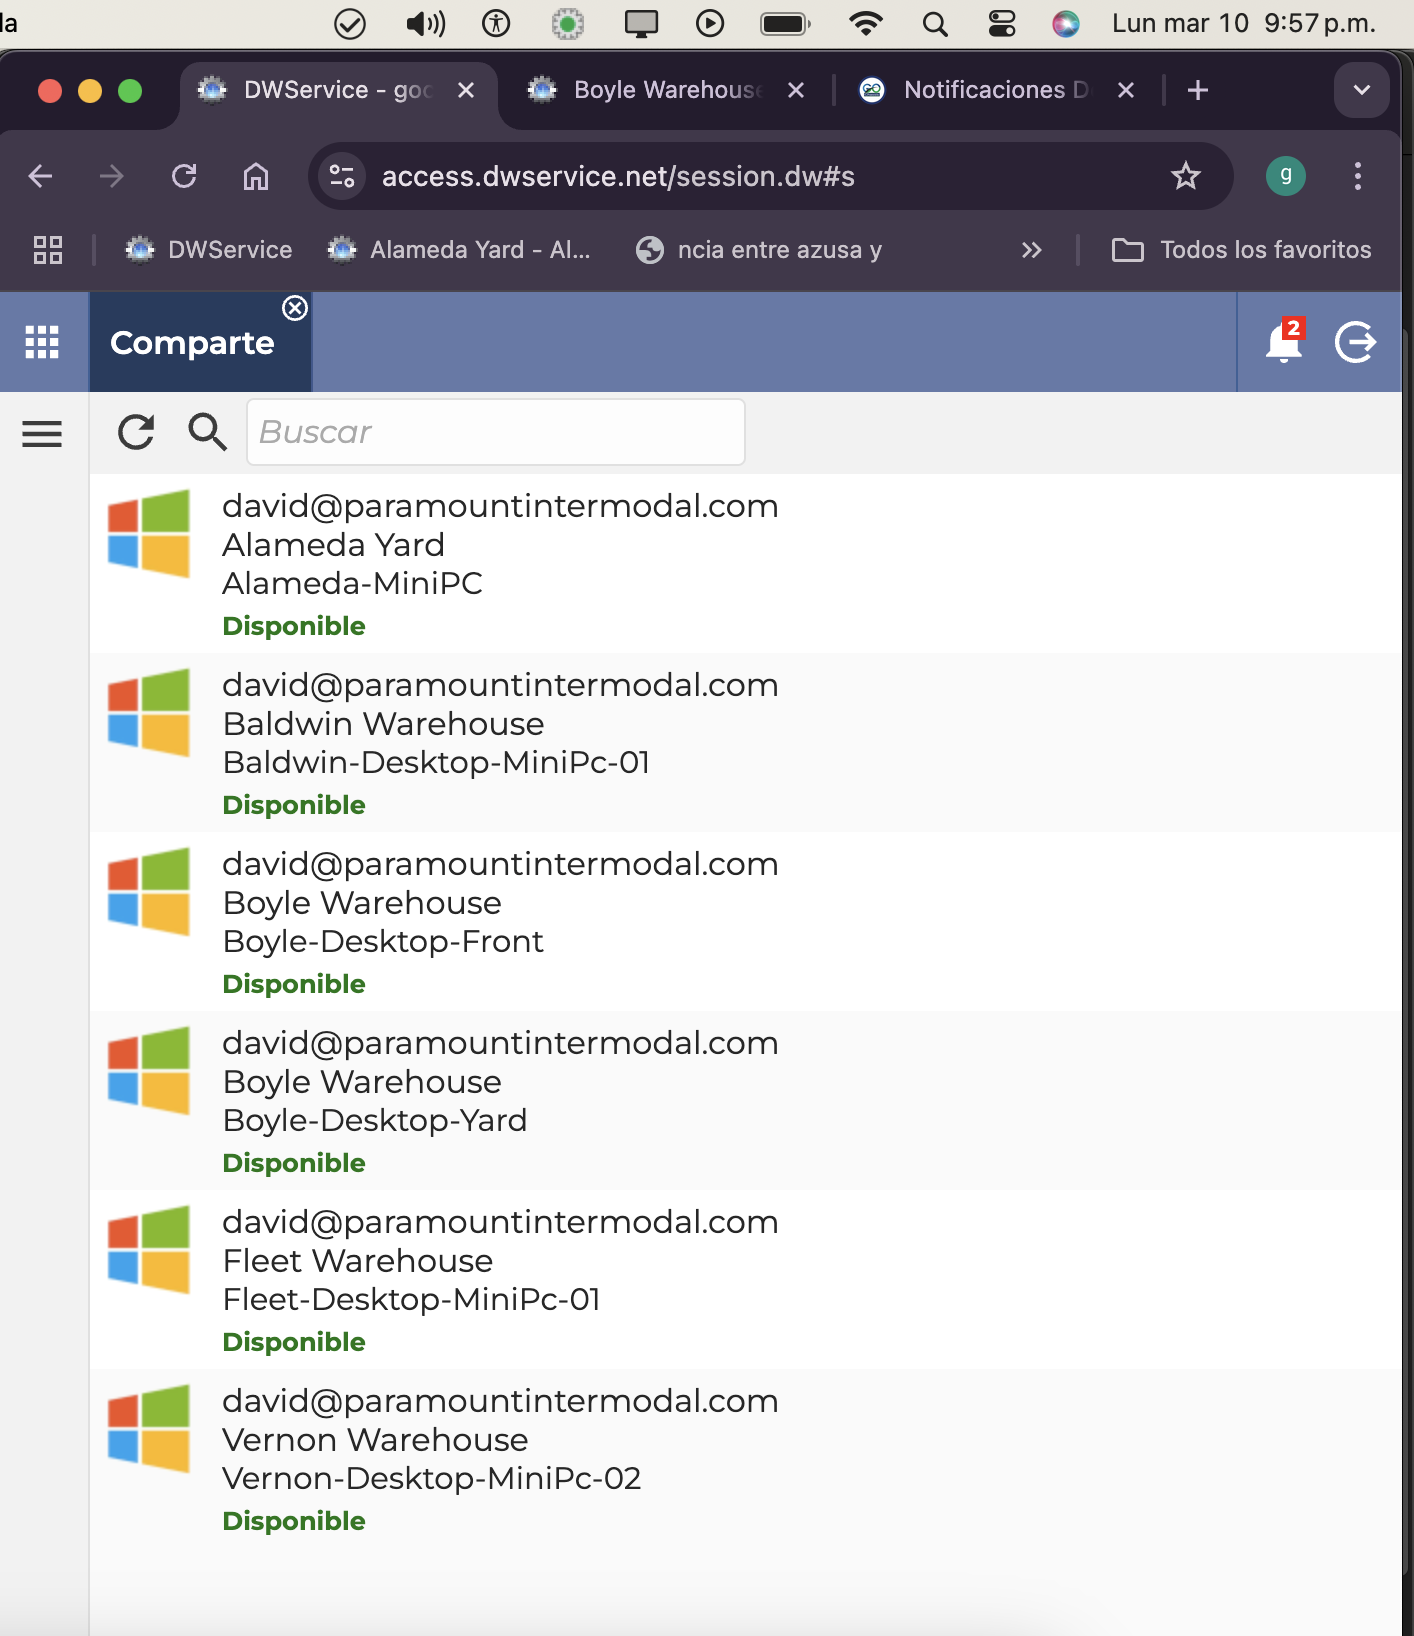Open the Chrome three-dot menu
The width and height of the screenshot is (1414, 1636).
click(x=1358, y=176)
